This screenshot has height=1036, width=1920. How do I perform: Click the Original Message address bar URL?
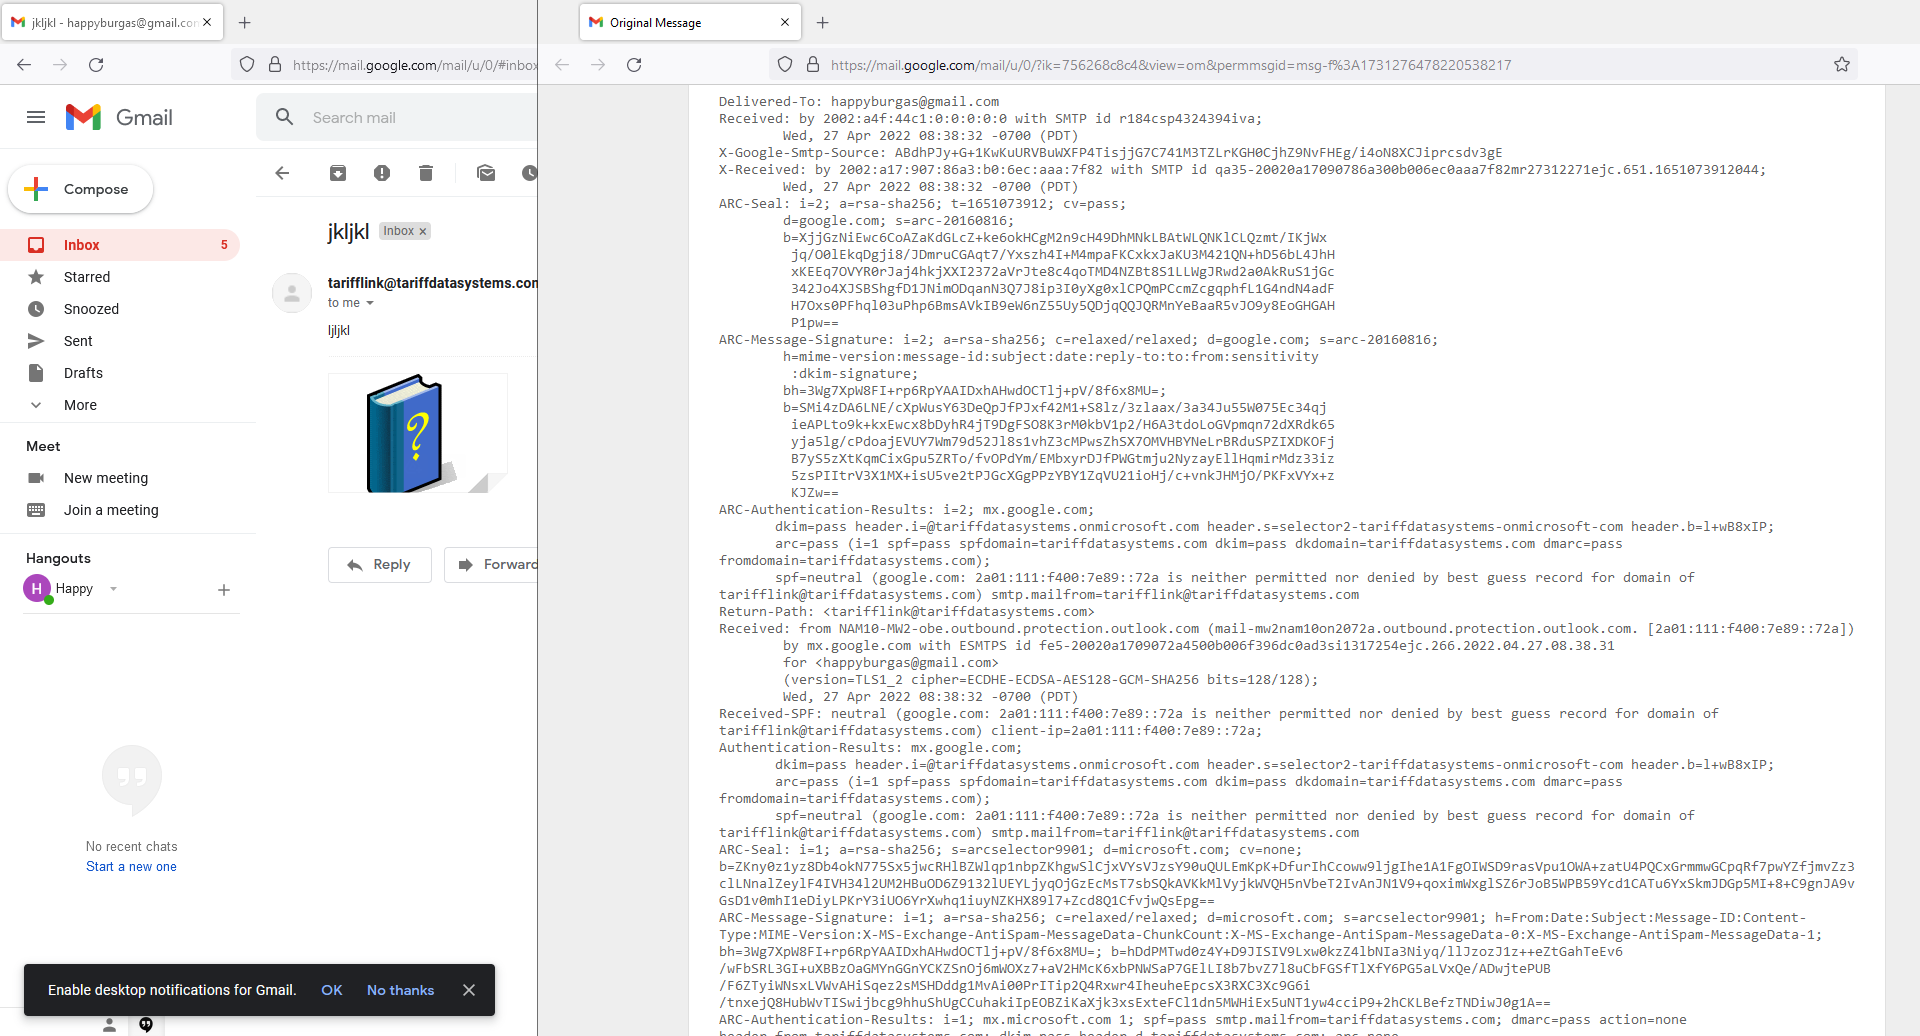pyautogui.click(x=1170, y=65)
